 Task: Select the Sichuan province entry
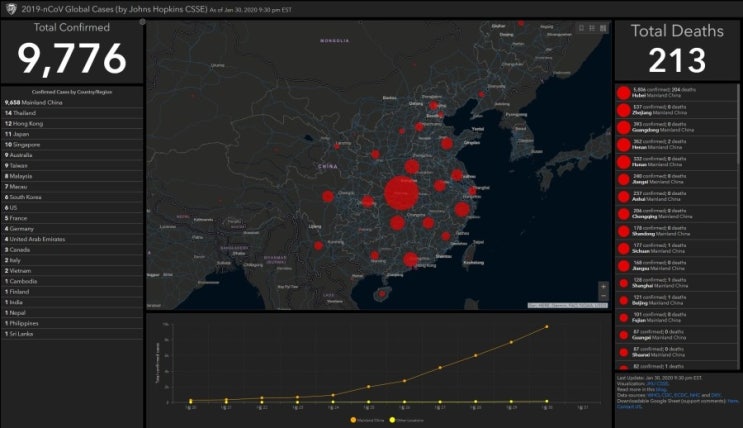pyautogui.click(x=676, y=248)
